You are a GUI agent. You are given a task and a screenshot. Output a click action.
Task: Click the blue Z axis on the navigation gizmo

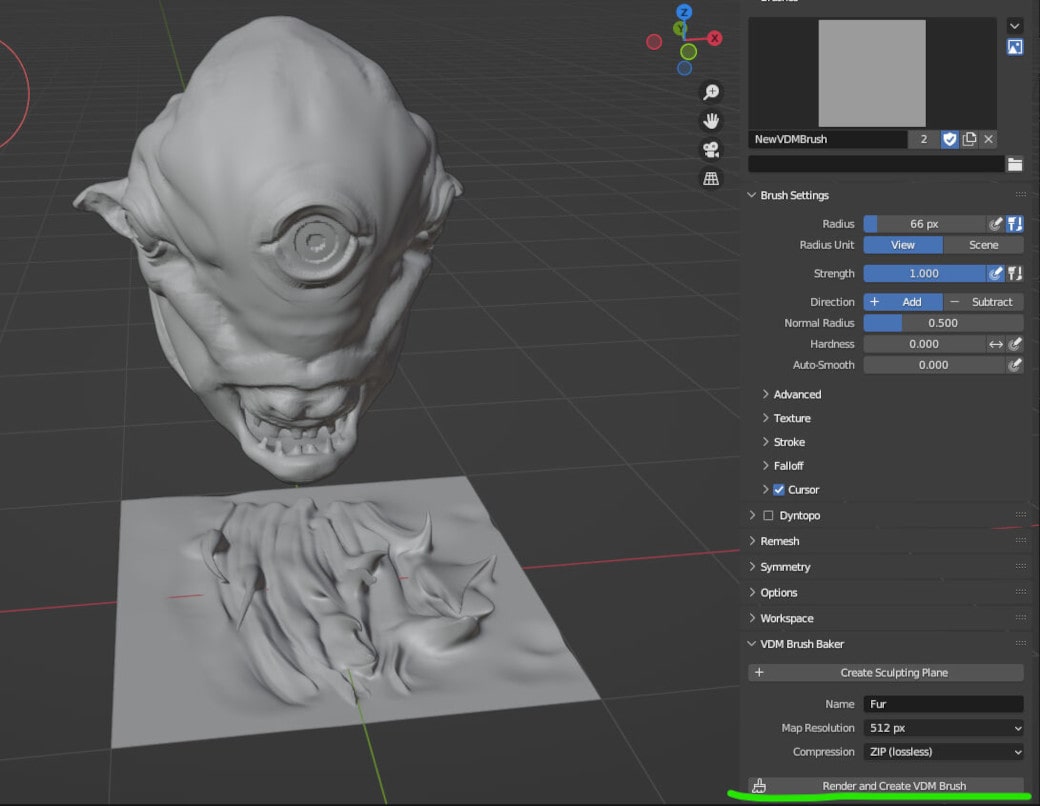point(683,12)
